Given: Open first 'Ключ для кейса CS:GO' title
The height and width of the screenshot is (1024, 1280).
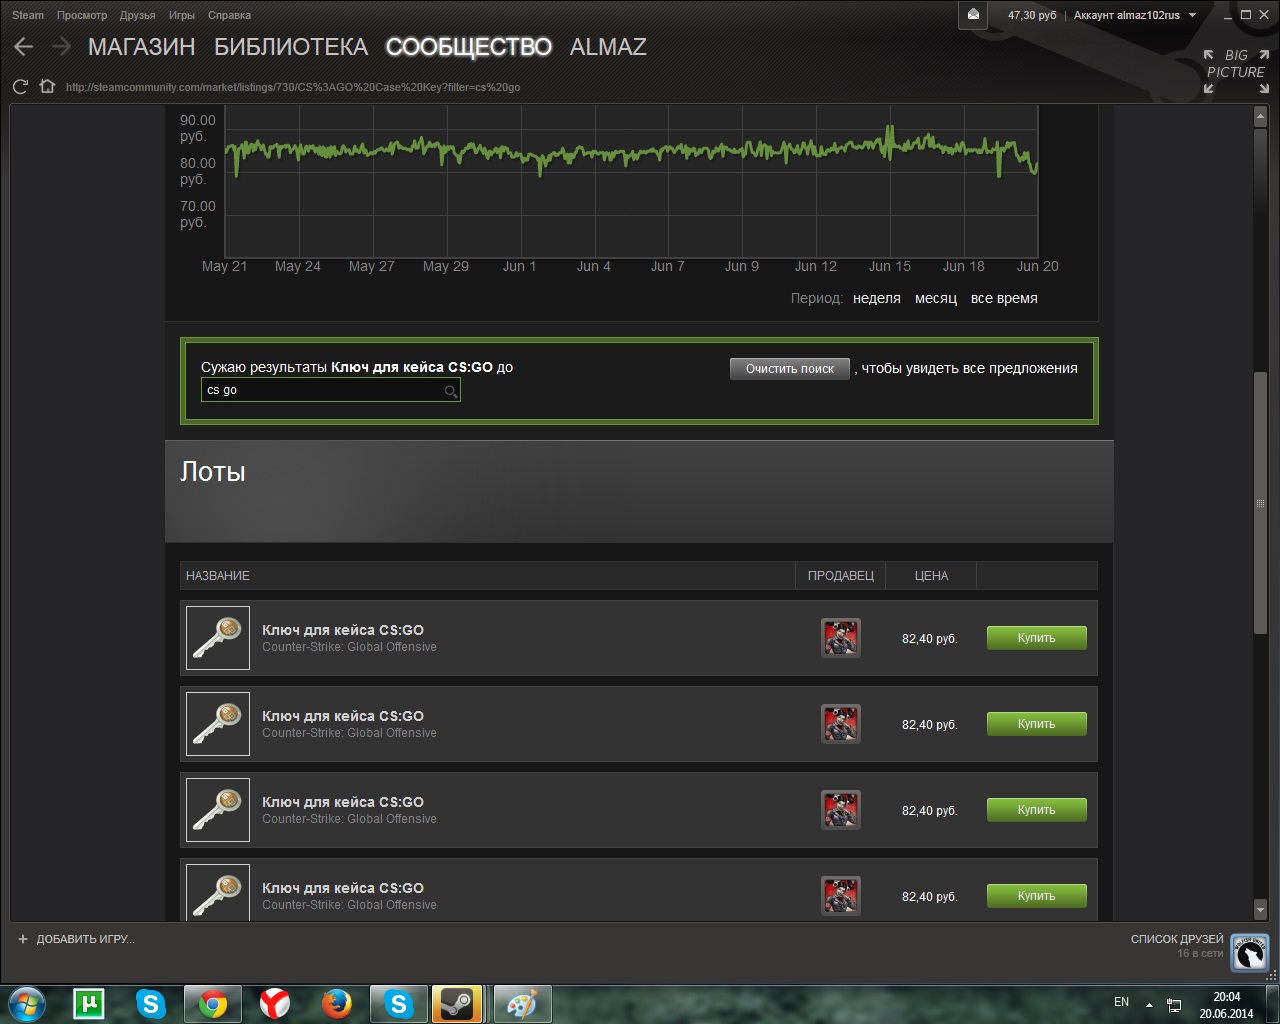Looking at the screenshot, I should pyautogui.click(x=343, y=630).
